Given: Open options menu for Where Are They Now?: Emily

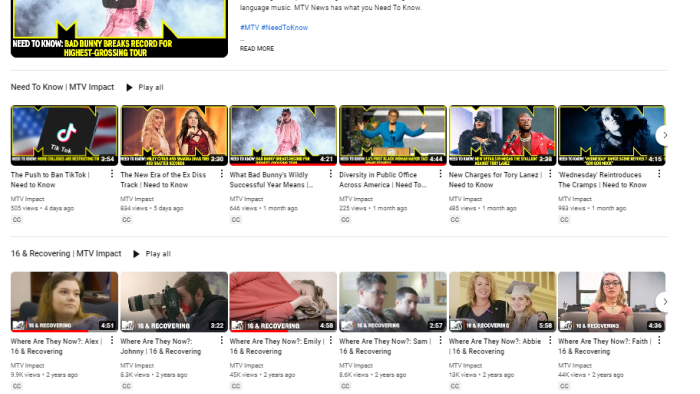Looking at the screenshot, I should click(x=331, y=340).
